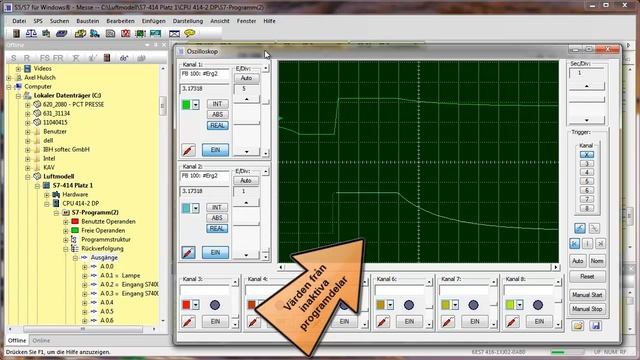Screen dimensions: 640x360
Task: Toggle Kanal 8 EIN button
Action: click(x=539, y=322)
